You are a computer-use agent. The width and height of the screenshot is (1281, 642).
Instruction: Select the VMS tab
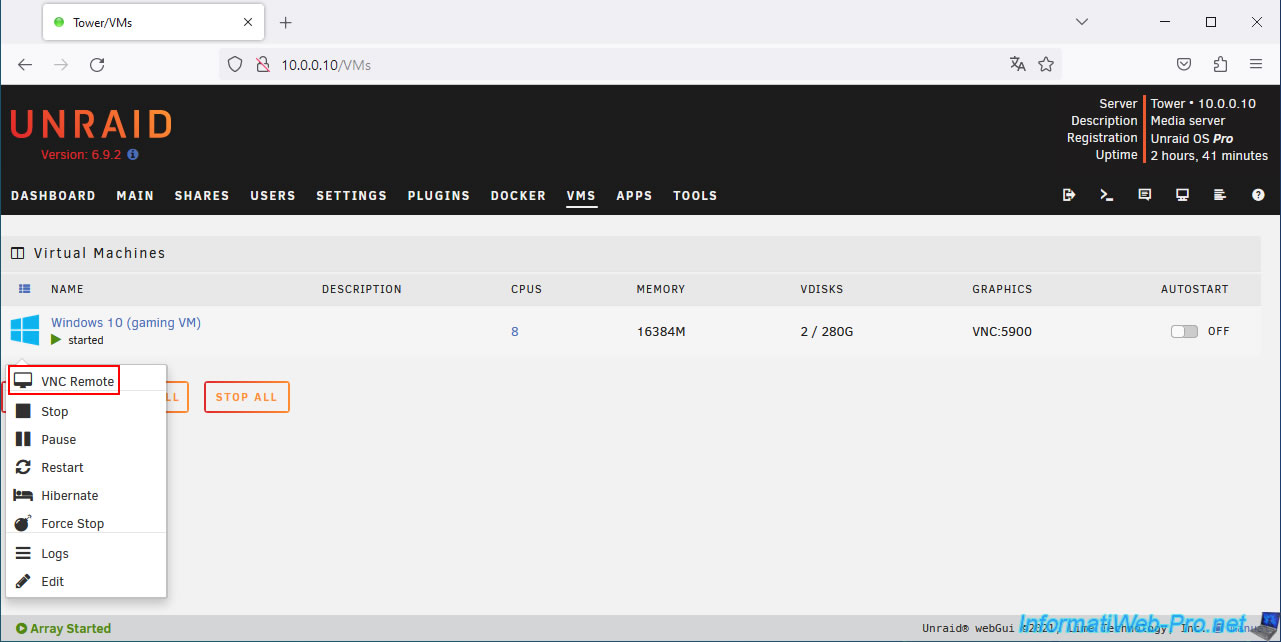[x=581, y=196]
